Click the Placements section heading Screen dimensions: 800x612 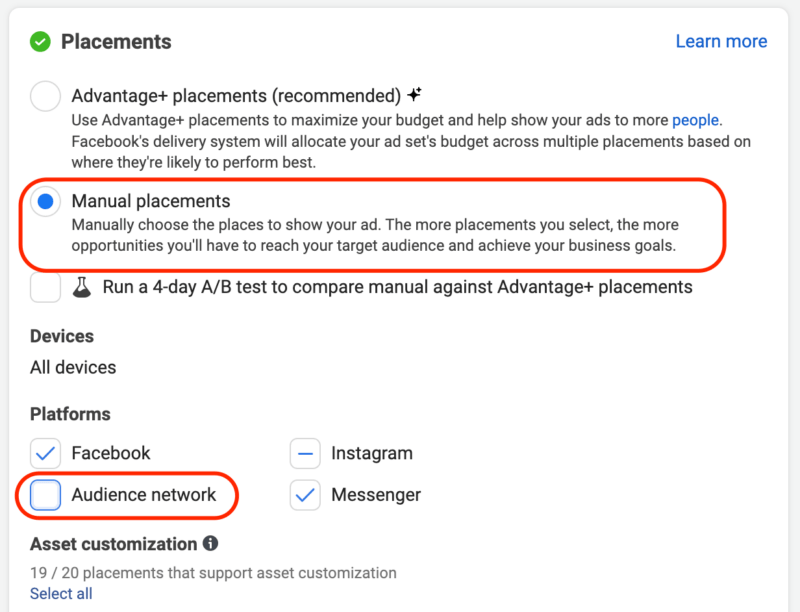click(x=116, y=42)
